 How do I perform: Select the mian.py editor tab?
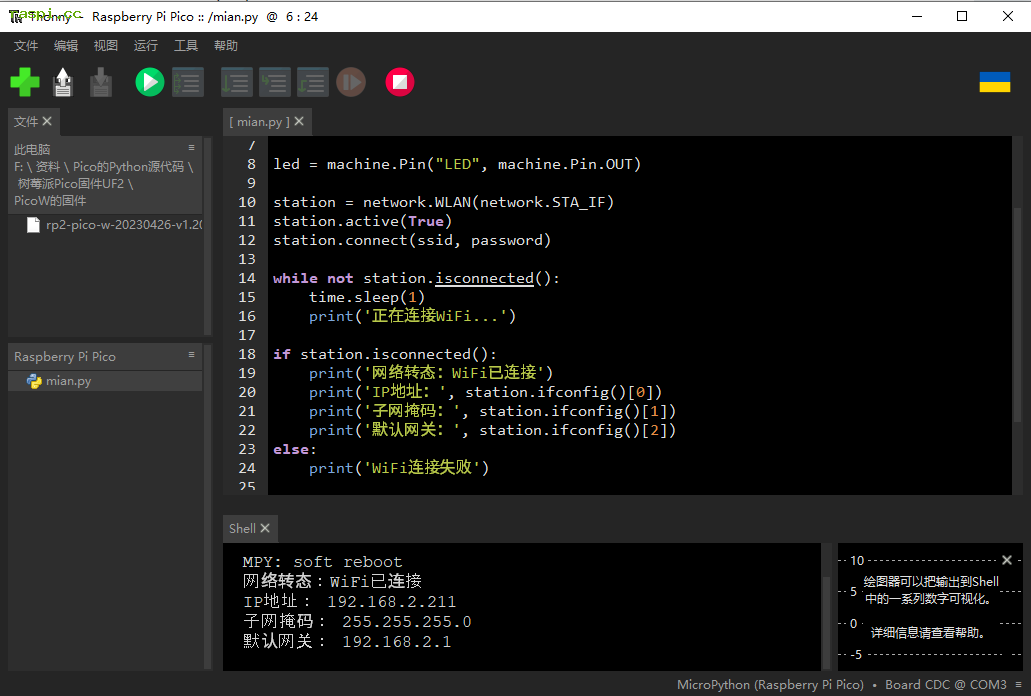[x=259, y=122]
